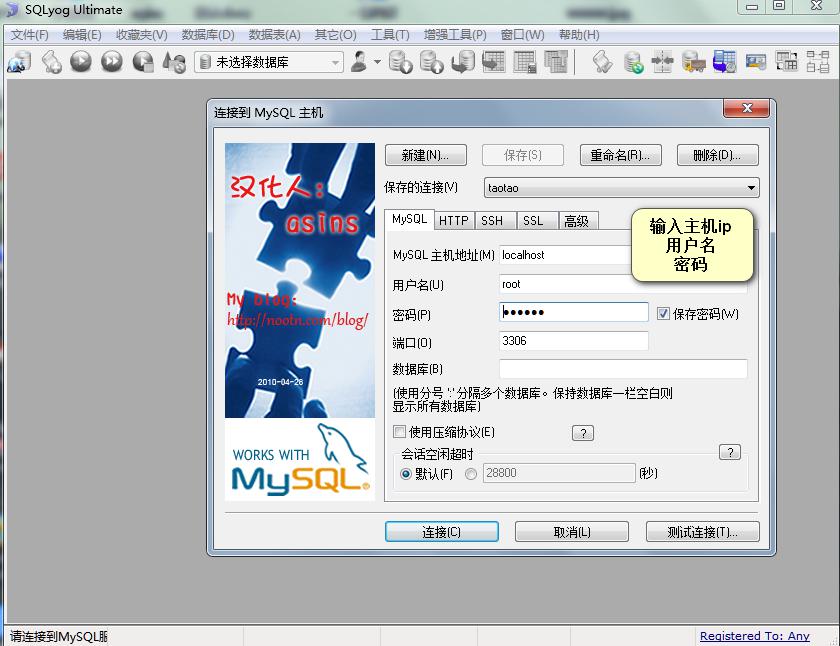
Task: Click the data synchronization arrows icon
Action: [x=663, y=62]
